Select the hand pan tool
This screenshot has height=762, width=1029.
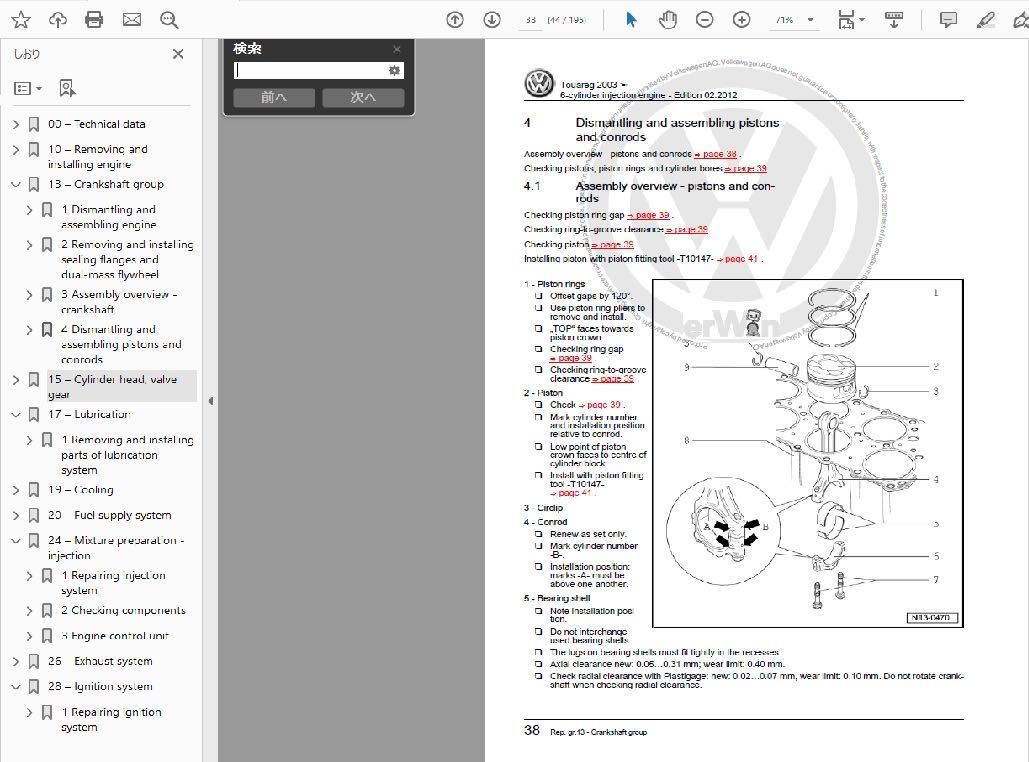[667, 20]
